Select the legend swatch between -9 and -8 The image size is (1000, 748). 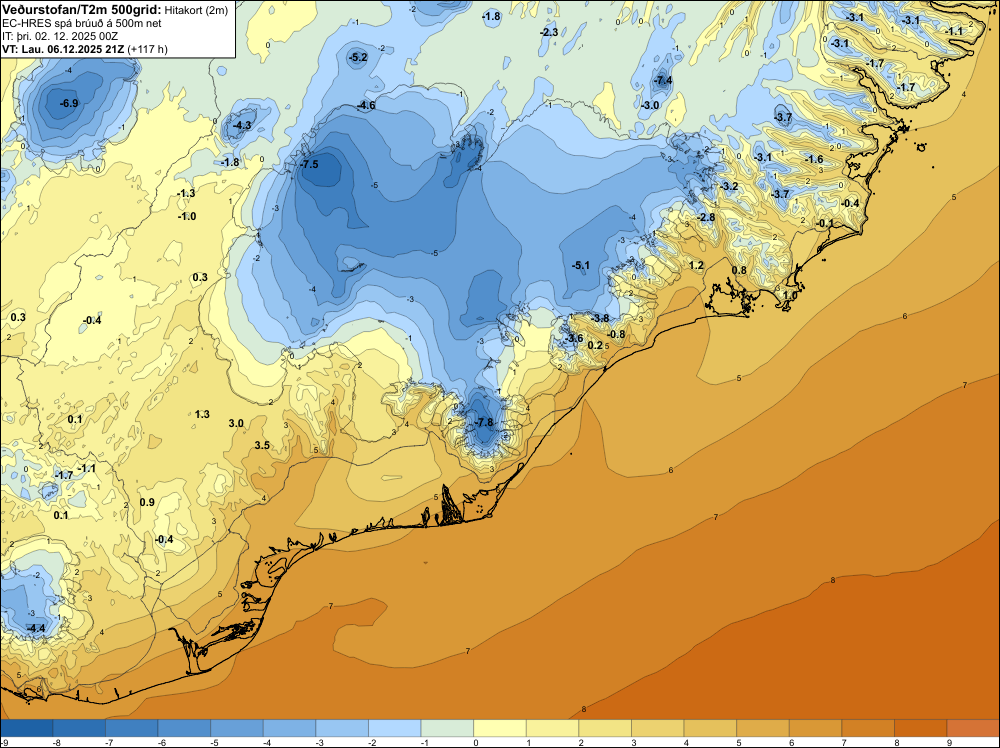point(27,728)
